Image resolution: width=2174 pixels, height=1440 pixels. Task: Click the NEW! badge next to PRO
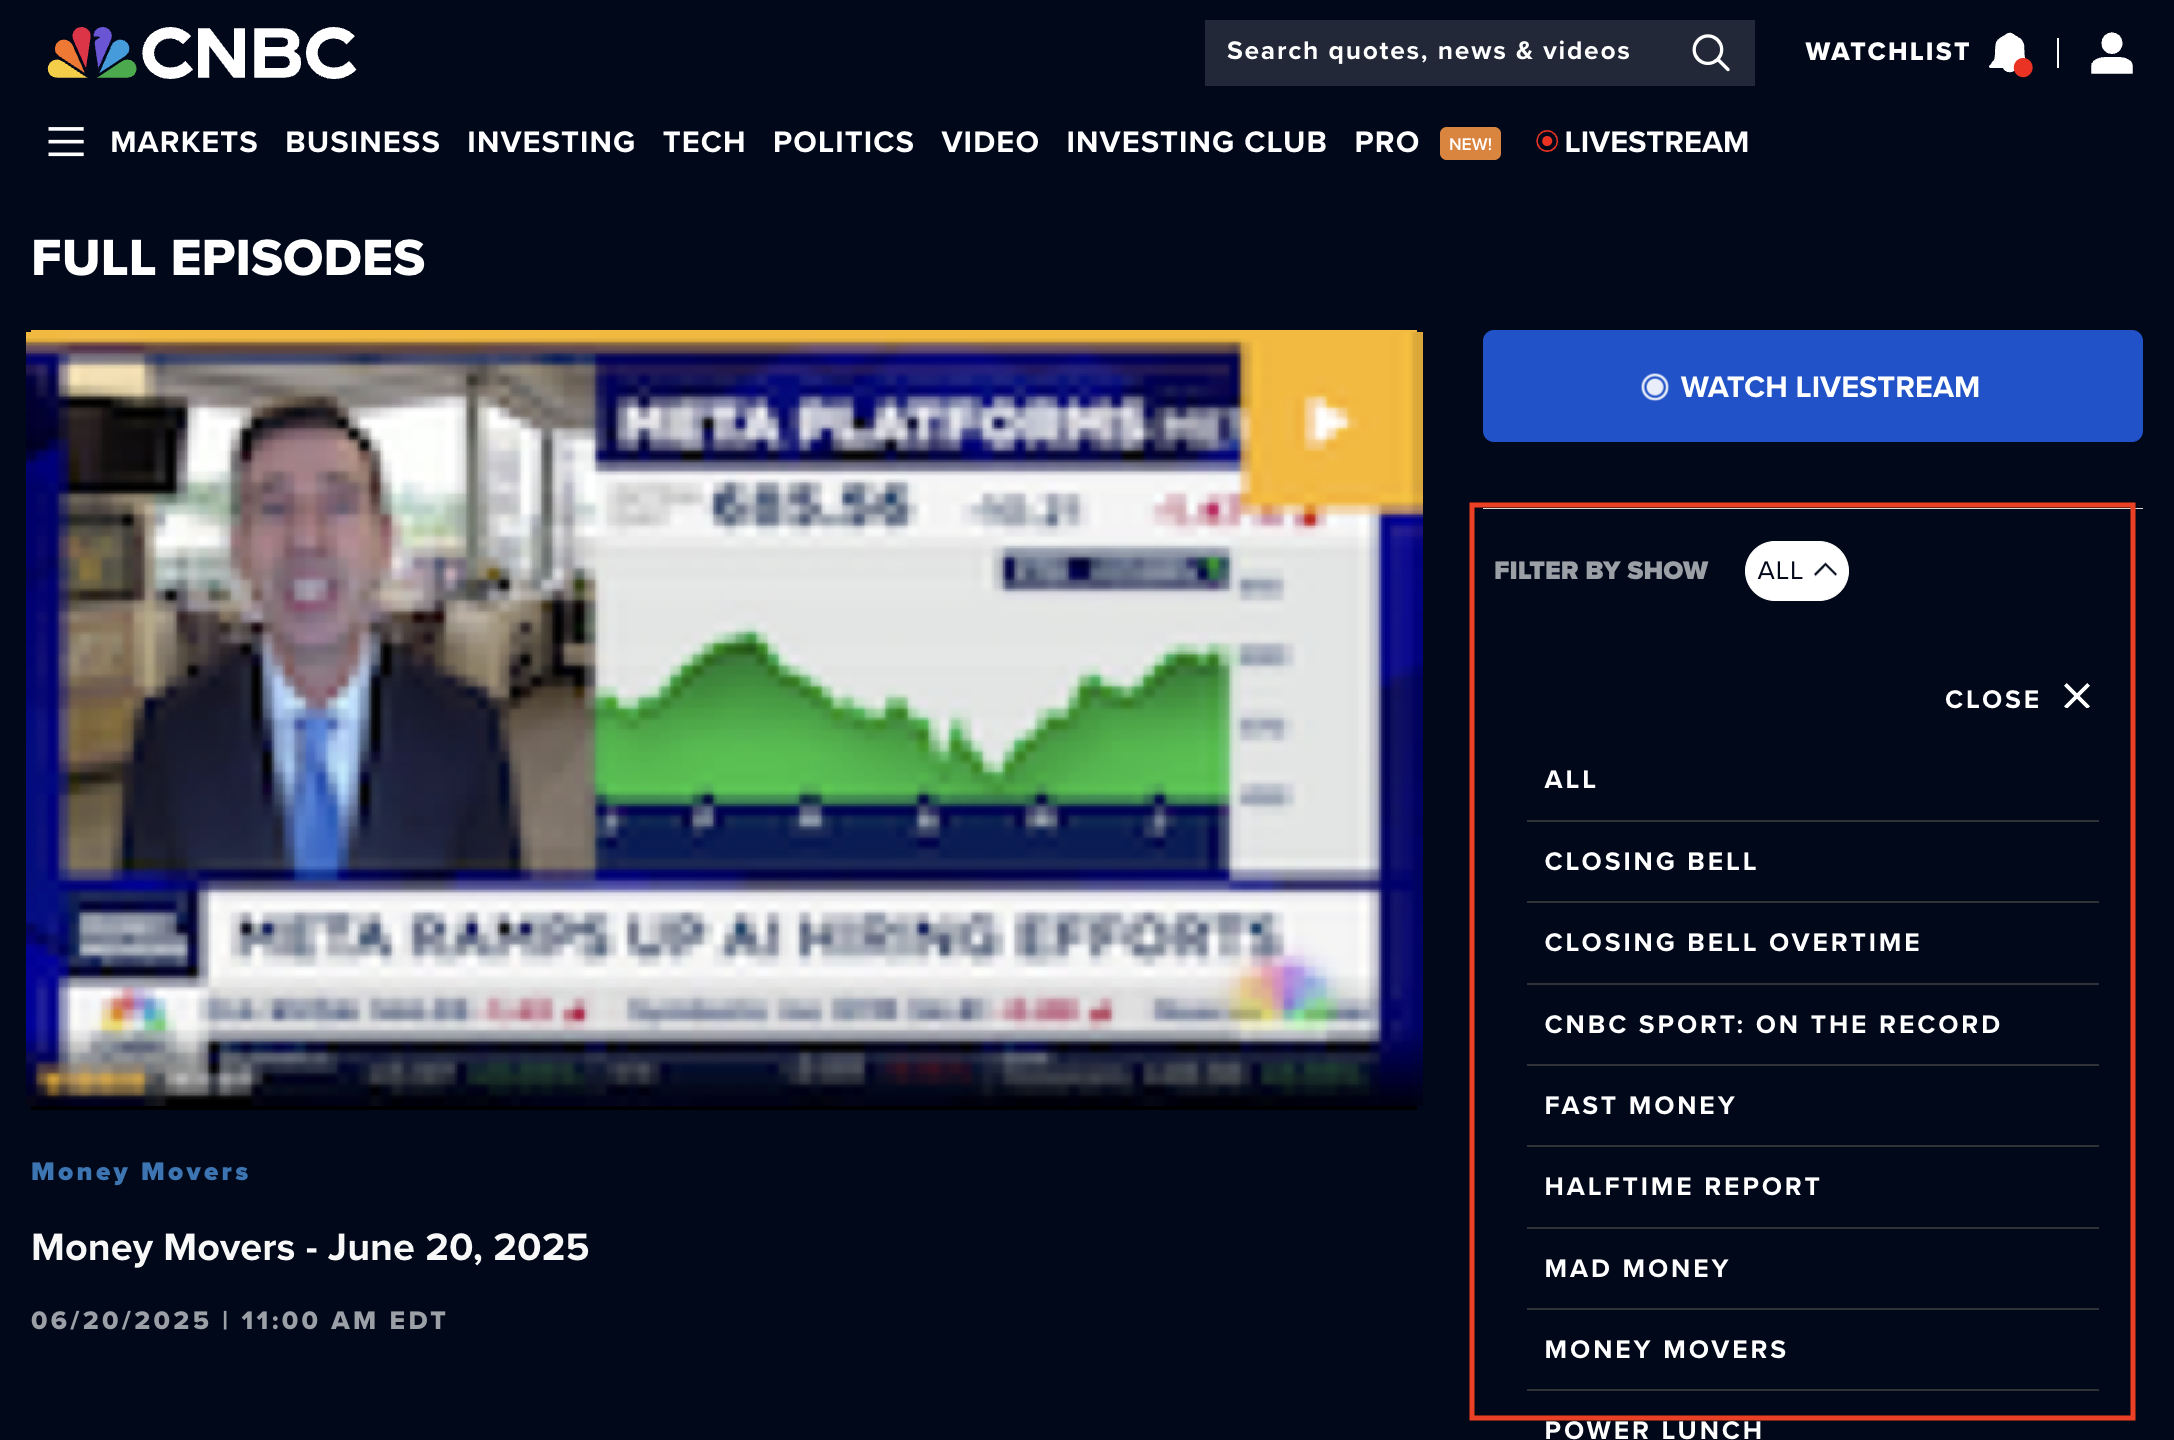(x=1470, y=143)
